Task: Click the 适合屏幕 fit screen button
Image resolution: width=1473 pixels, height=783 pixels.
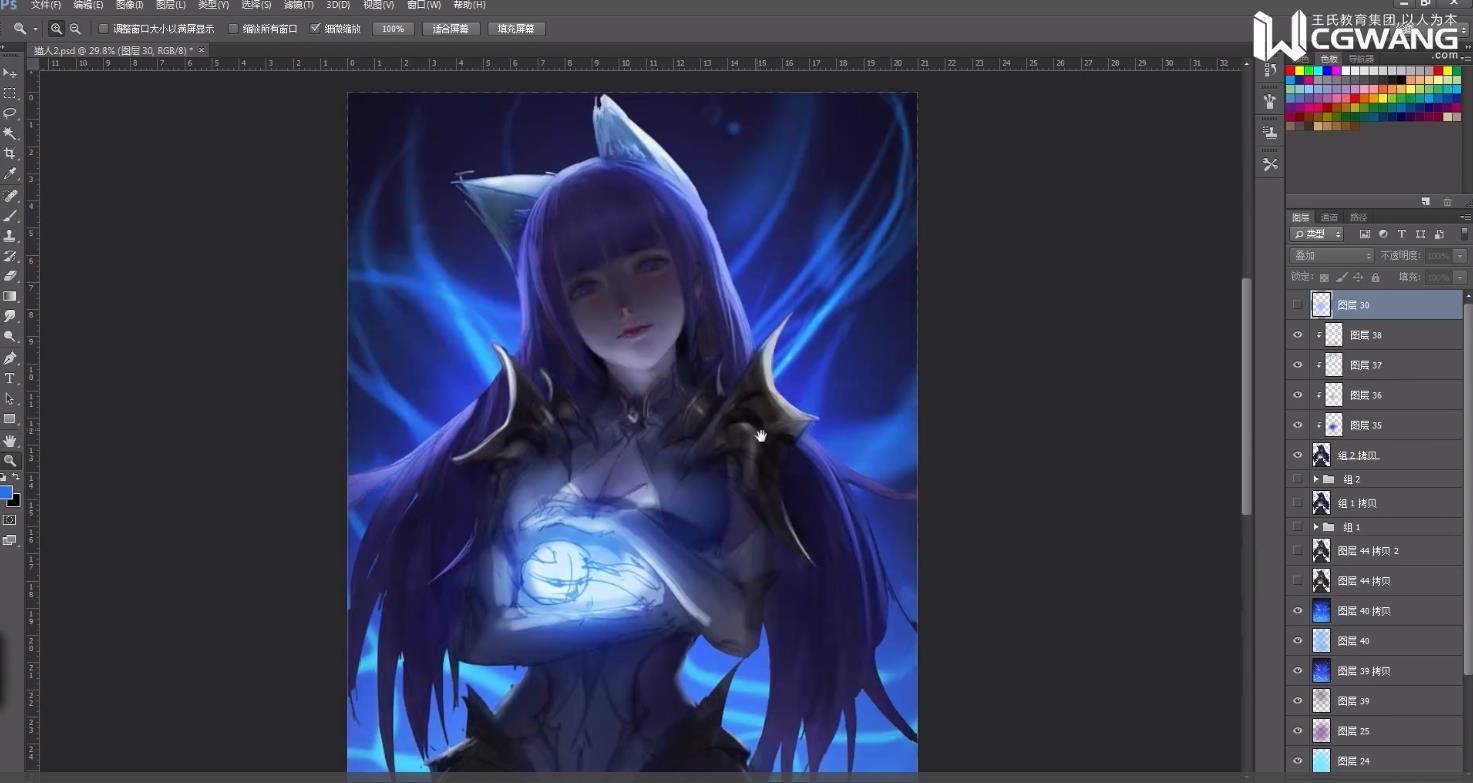Action: [451, 29]
